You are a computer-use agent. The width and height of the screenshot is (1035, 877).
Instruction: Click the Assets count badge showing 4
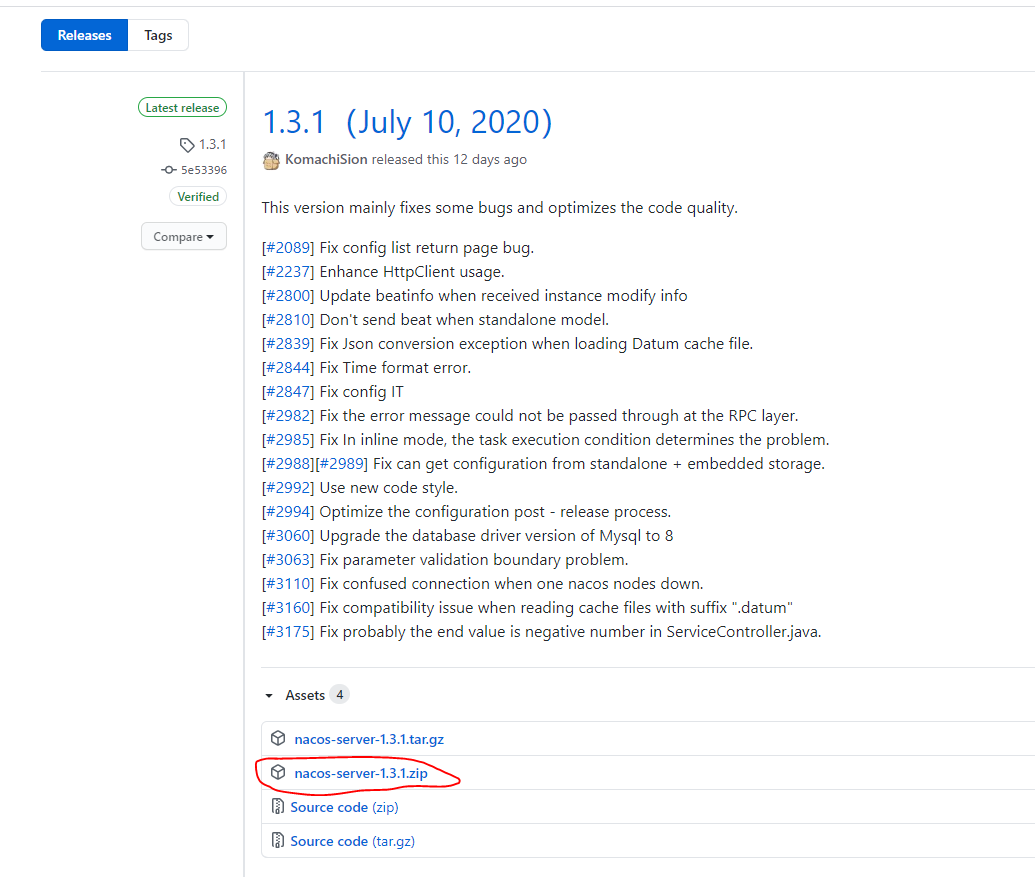point(338,694)
